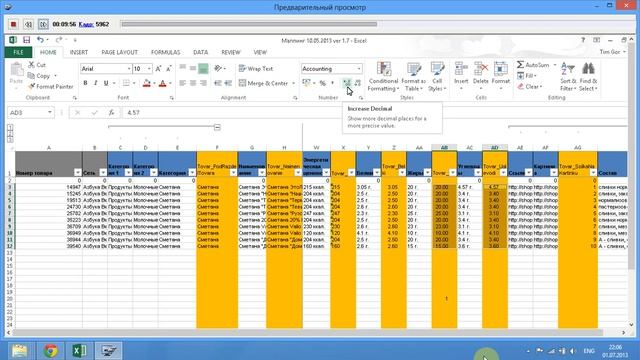Open the font color dropdown arrow
The image size is (640, 360).
170,83
